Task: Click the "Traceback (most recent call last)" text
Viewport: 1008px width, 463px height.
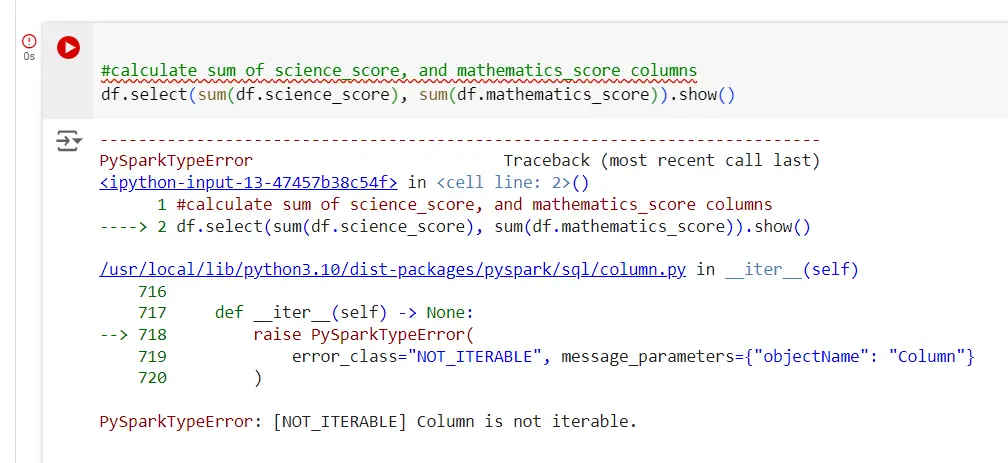Action: coord(662,161)
